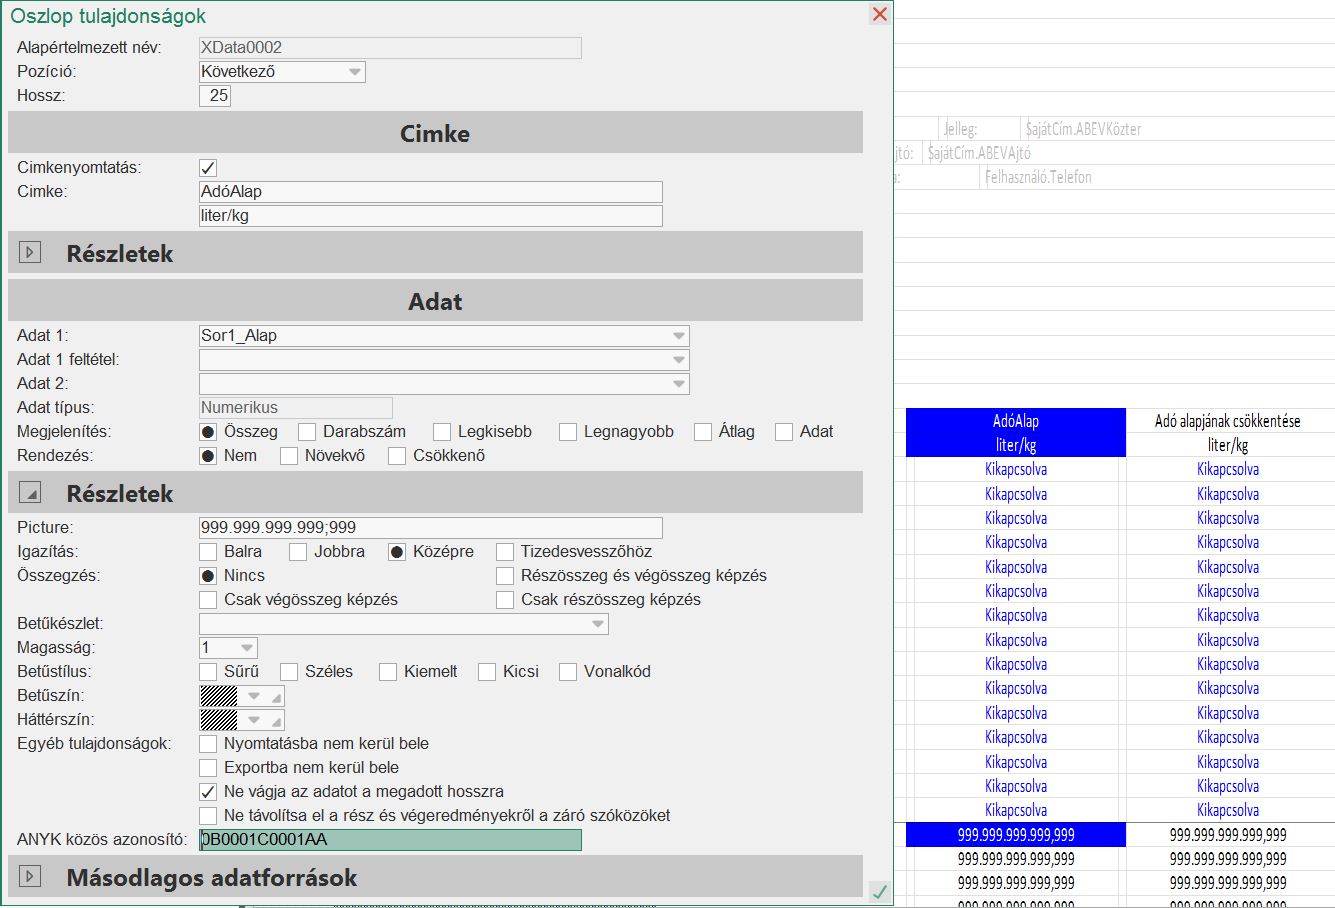Click the Picture format input field

(430, 528)
